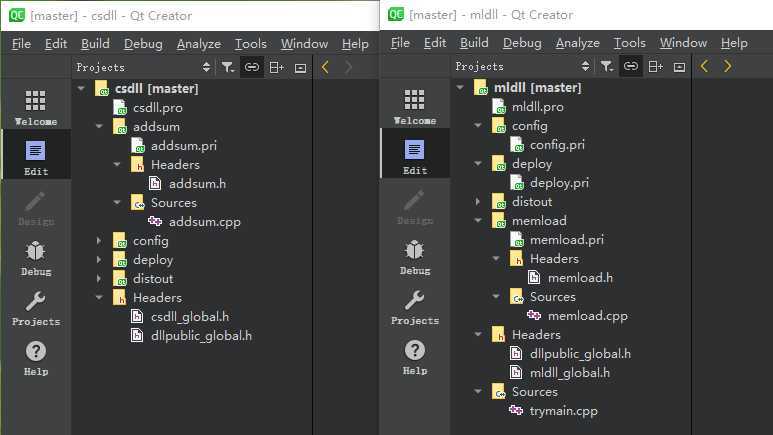This screenshot has width=773, height=435.
Task: Open Projects mode in csdll window
Action: [x=35, y=308]
